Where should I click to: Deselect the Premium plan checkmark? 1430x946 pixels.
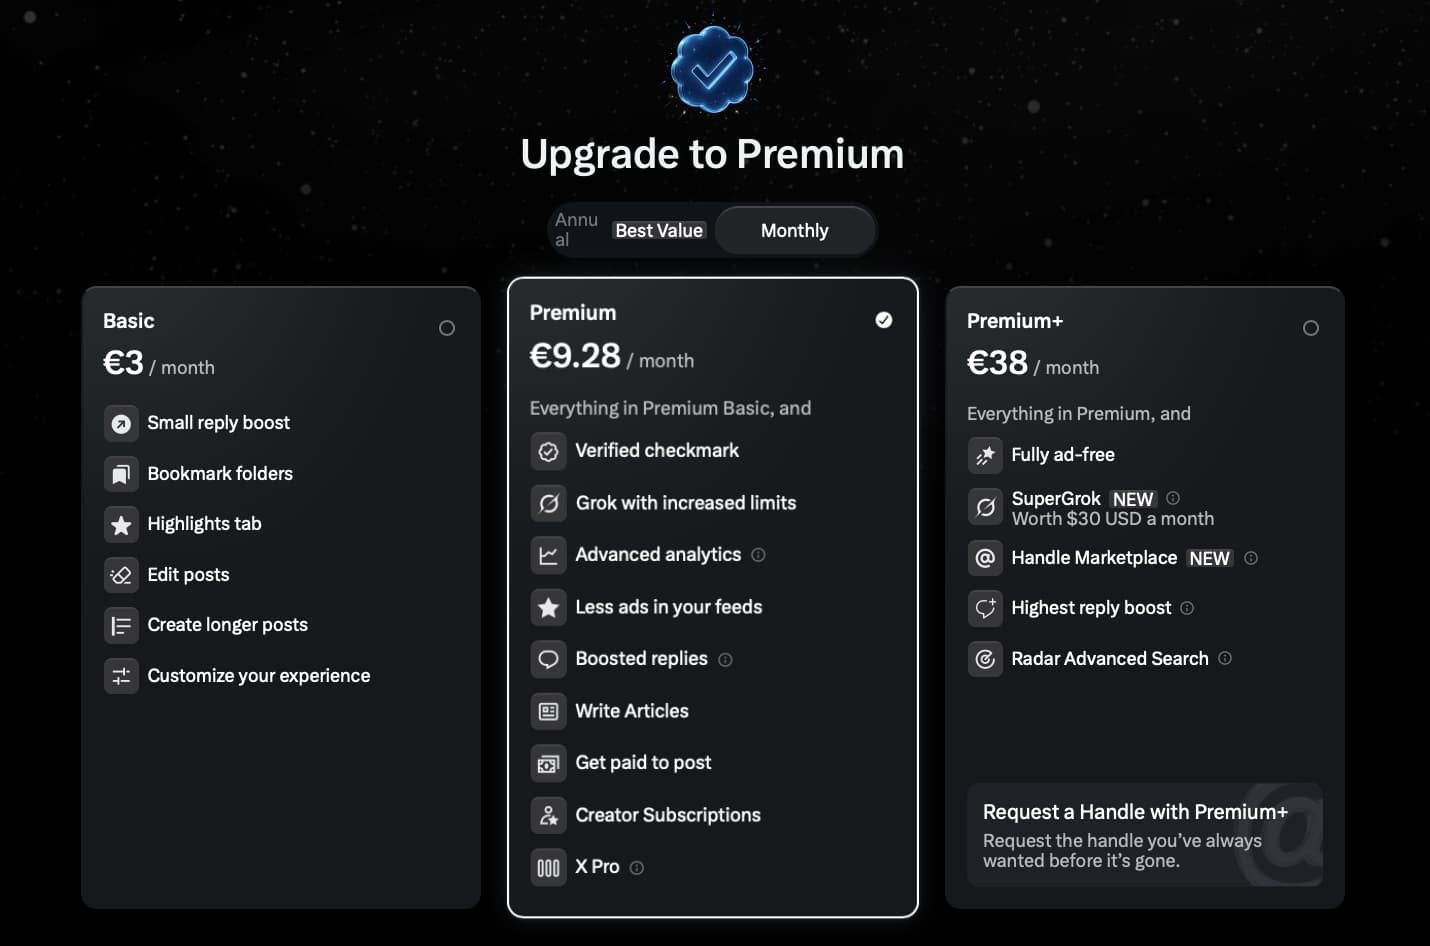[x=883, y=320]
